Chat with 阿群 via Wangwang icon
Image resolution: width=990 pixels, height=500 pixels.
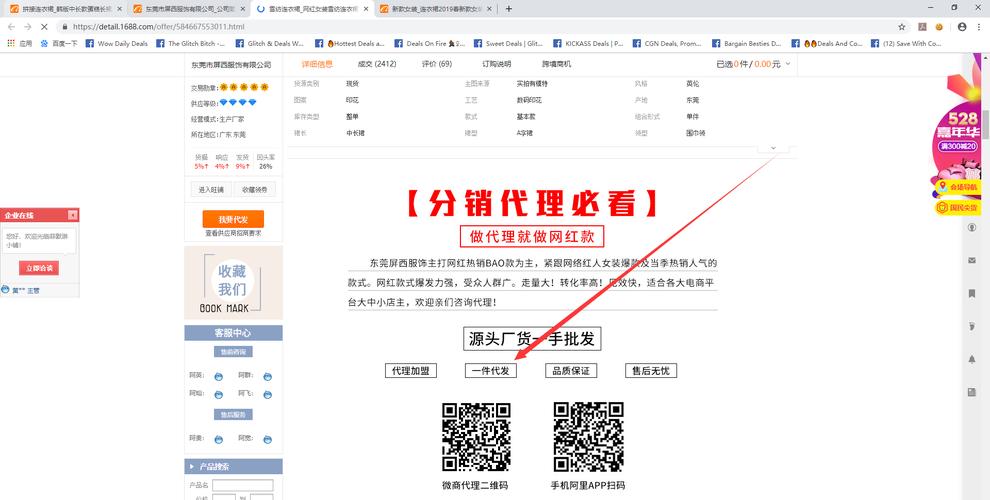(x=268, y=376)
